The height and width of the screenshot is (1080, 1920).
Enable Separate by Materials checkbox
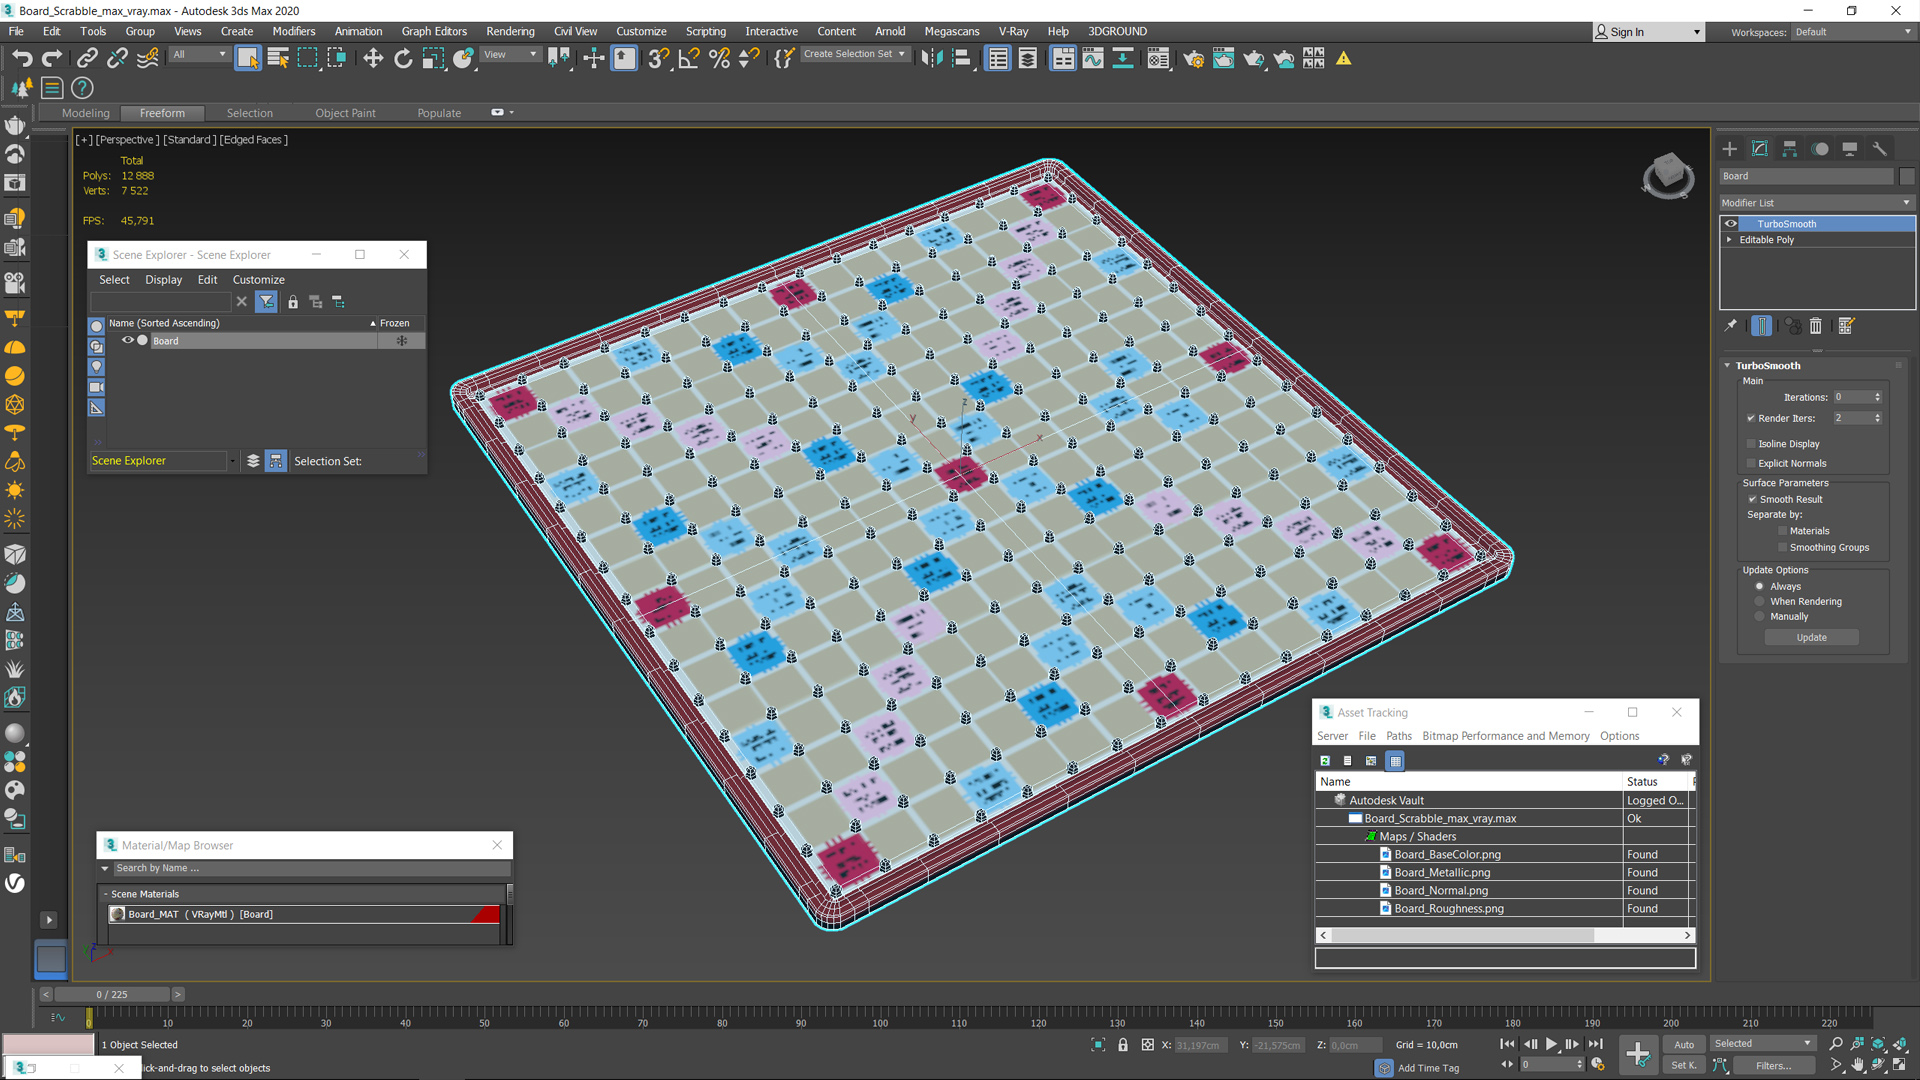tap(1782, 531)
